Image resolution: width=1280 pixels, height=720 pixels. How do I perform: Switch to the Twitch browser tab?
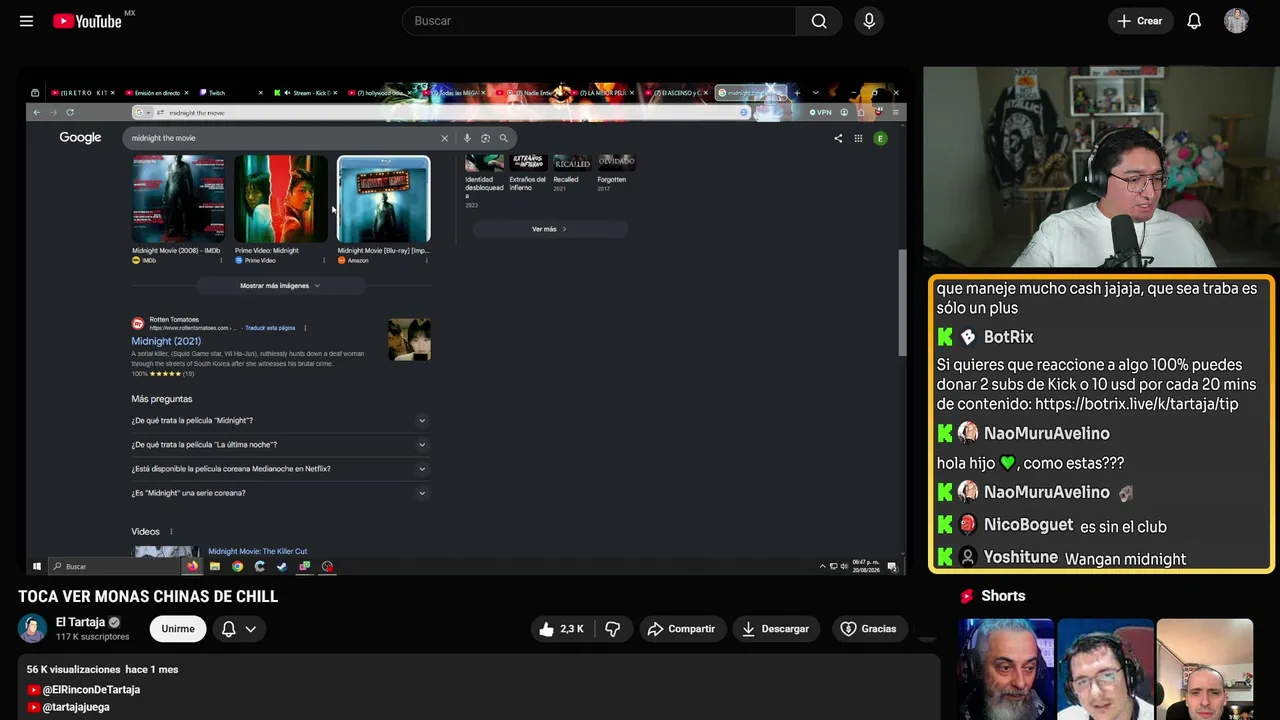click(x=230, y=93)
